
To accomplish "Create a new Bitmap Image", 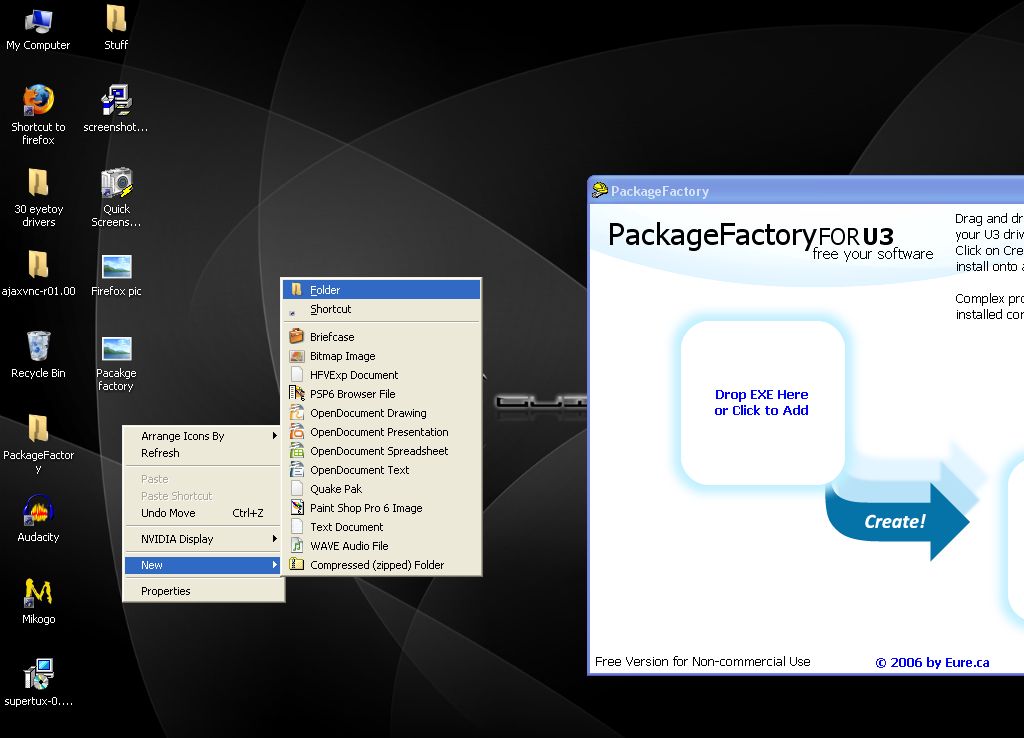I will coord(382,356).
